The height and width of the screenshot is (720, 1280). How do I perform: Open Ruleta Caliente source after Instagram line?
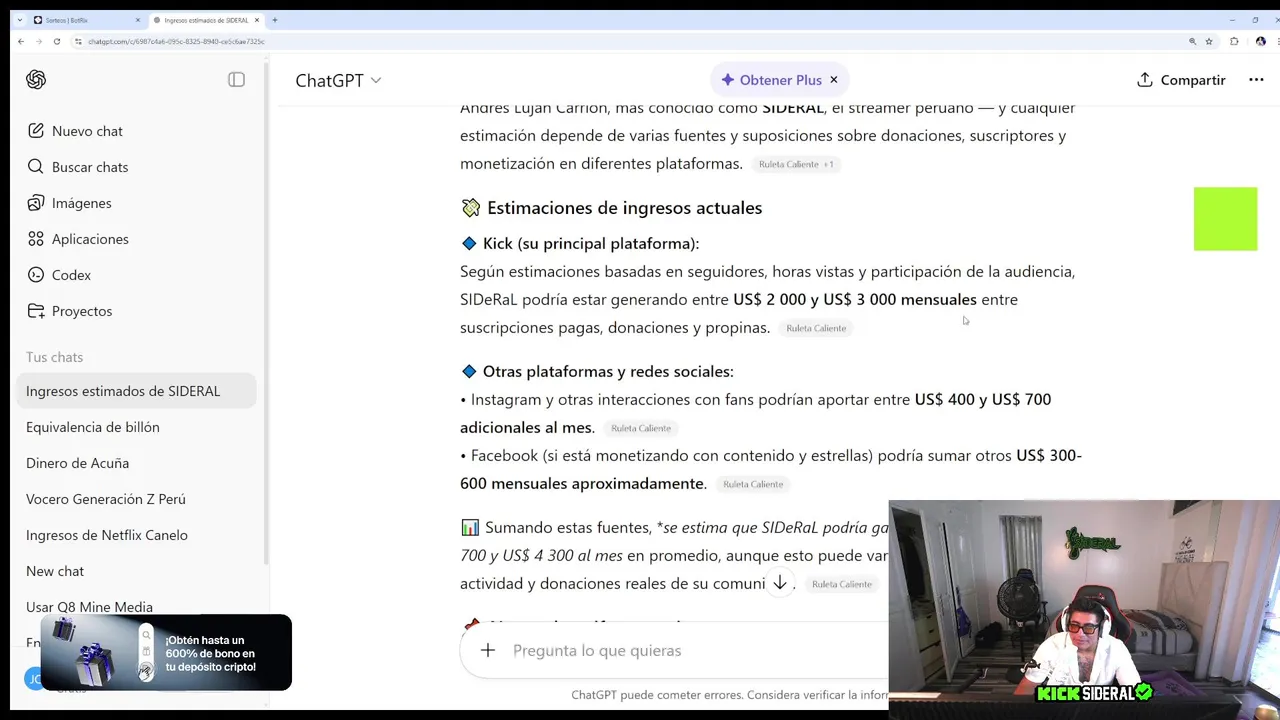(641, 428)
